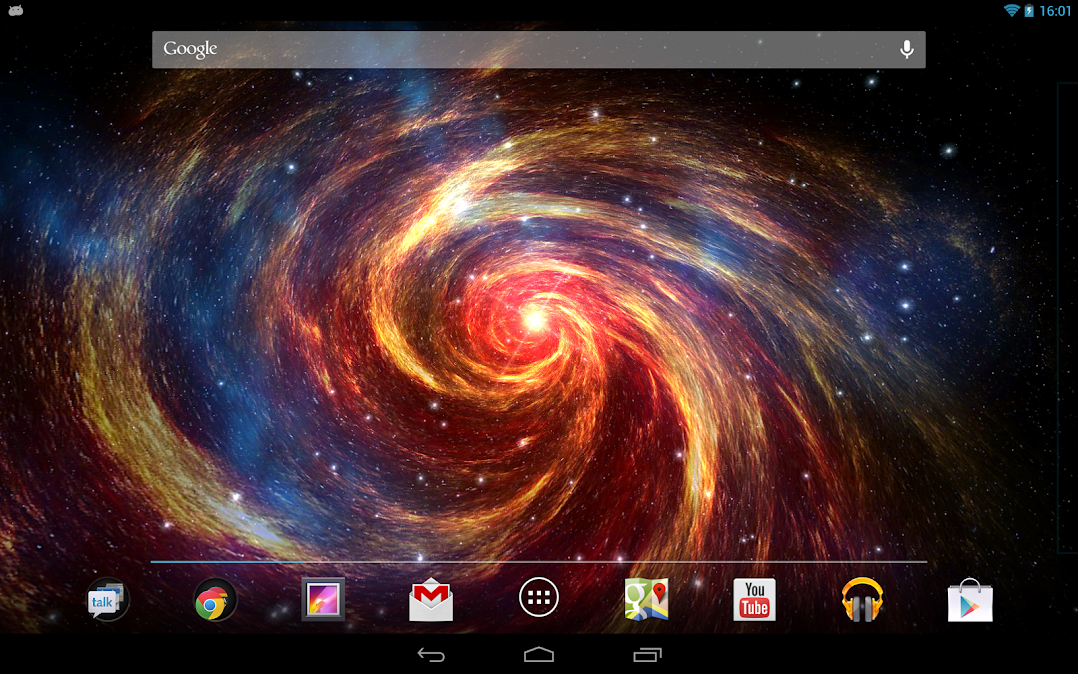Viewport: 1078px width, 674px height.
Task: Tap the Google logo in search widget
Action: coord(190,49)
